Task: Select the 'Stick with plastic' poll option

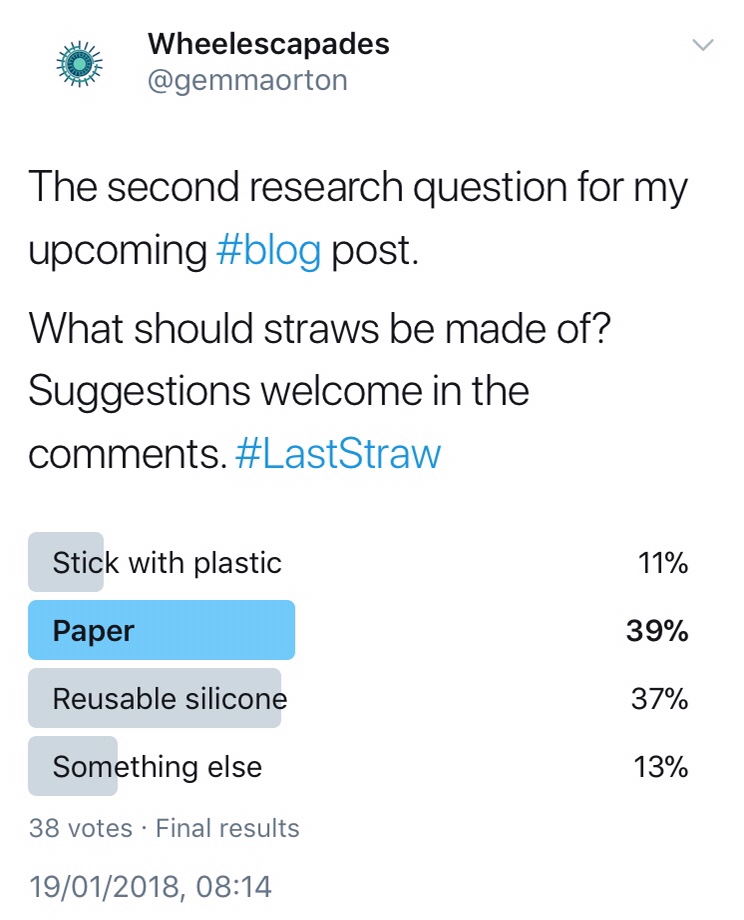Action: click(167, 563)
